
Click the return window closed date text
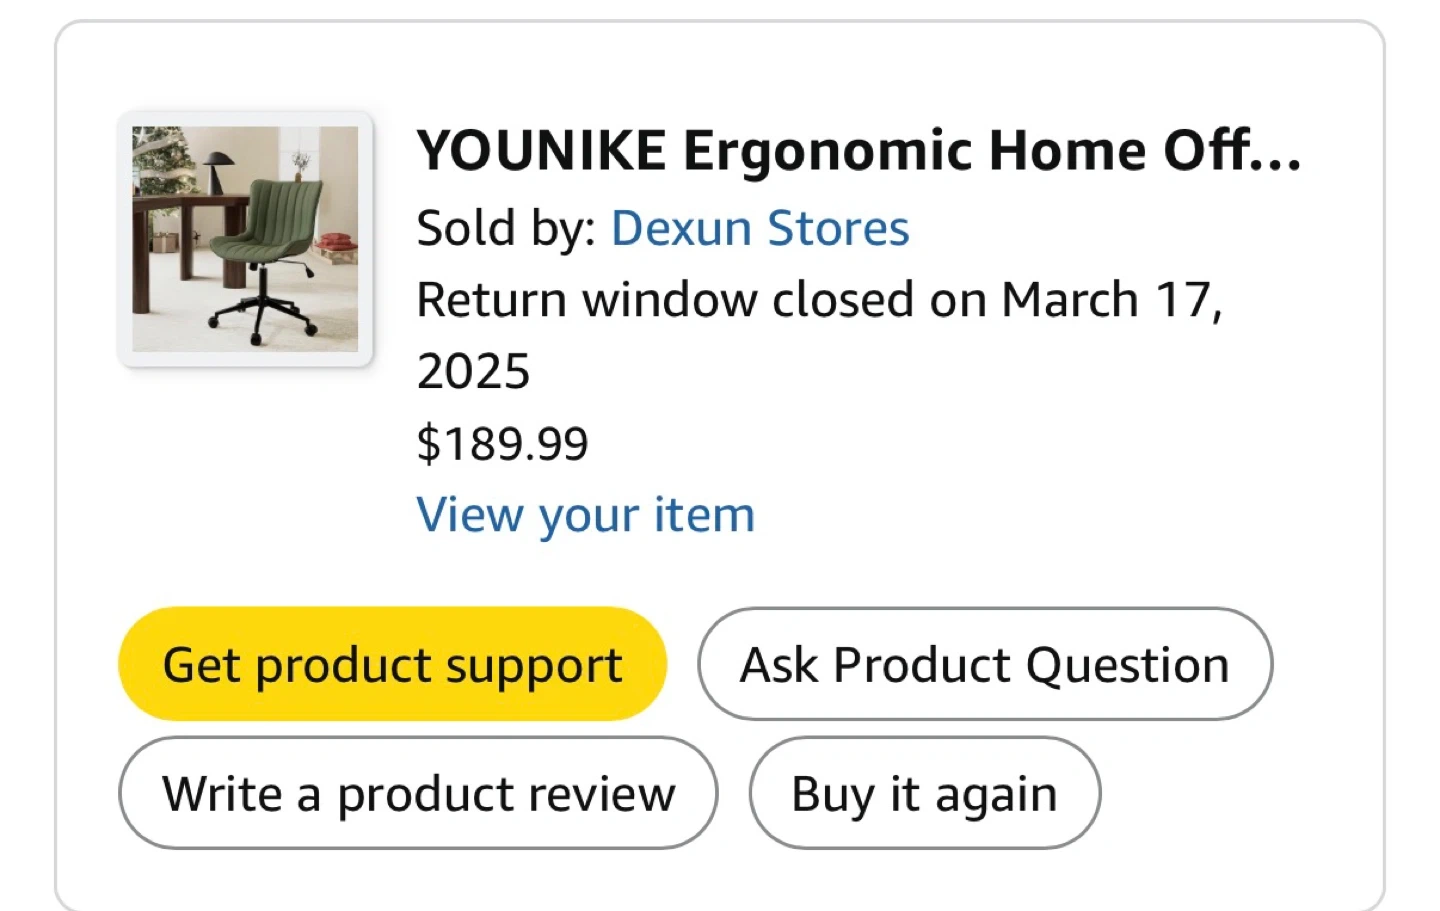[x=818, y=301]
